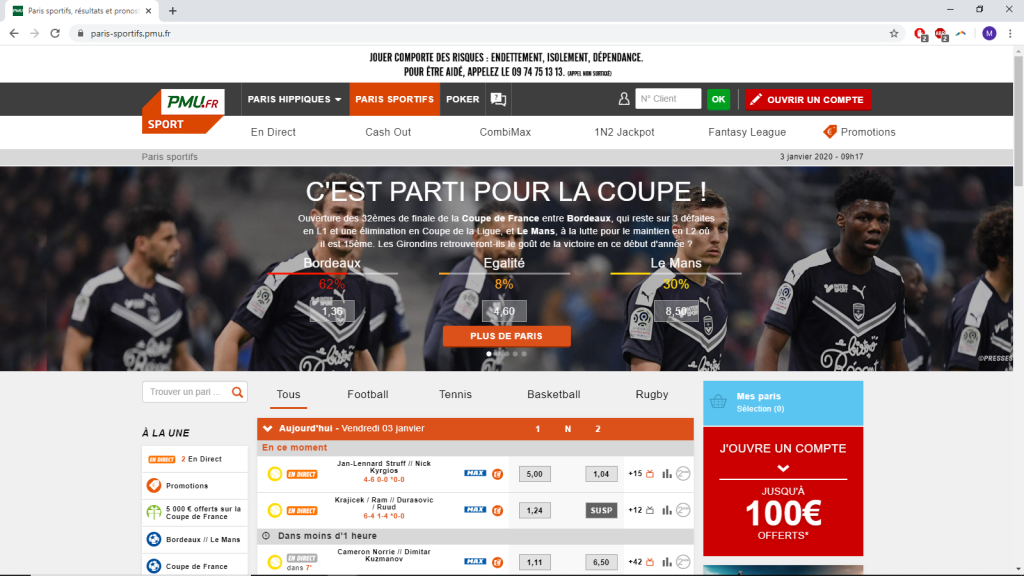
Task: Open the Fantasy League page
Action: coord(747,132)
